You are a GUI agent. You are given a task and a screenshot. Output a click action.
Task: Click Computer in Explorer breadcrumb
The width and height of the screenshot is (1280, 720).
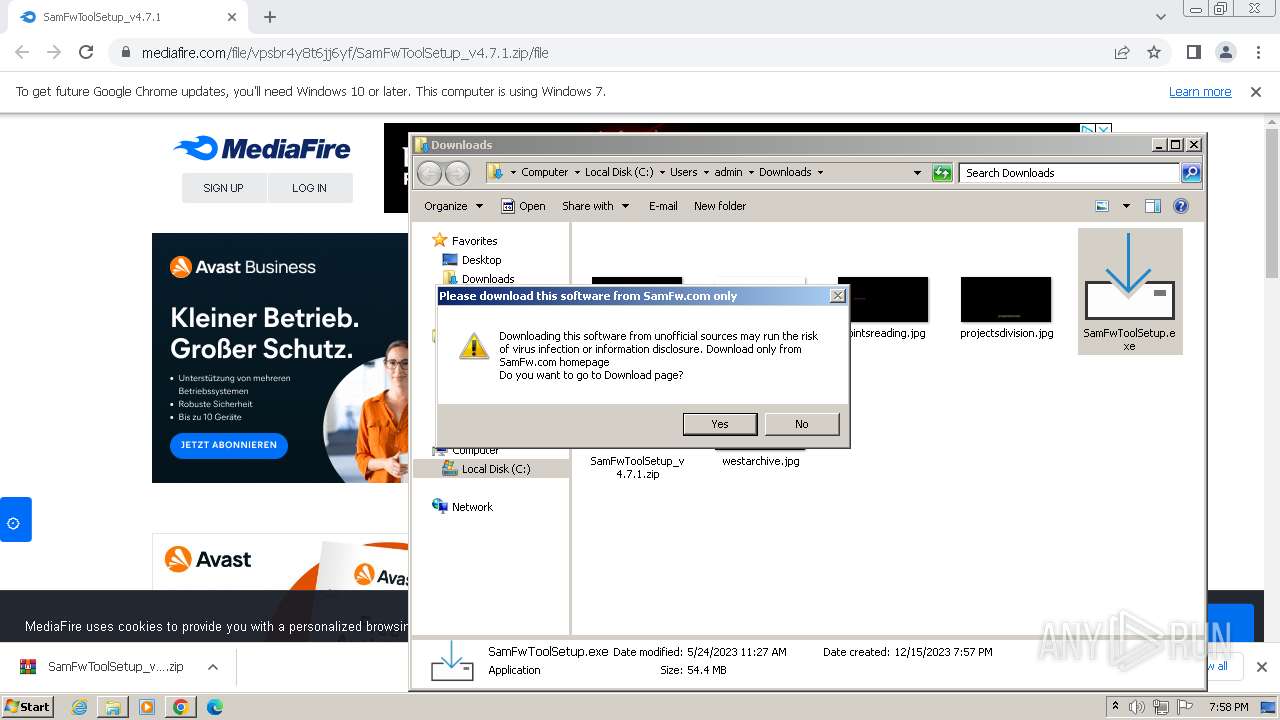coord(544,172)
